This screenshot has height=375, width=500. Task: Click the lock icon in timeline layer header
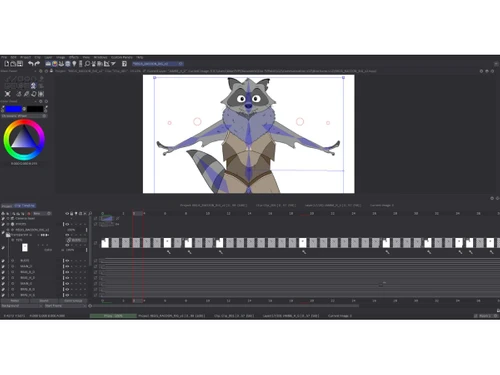coord(71,213)
